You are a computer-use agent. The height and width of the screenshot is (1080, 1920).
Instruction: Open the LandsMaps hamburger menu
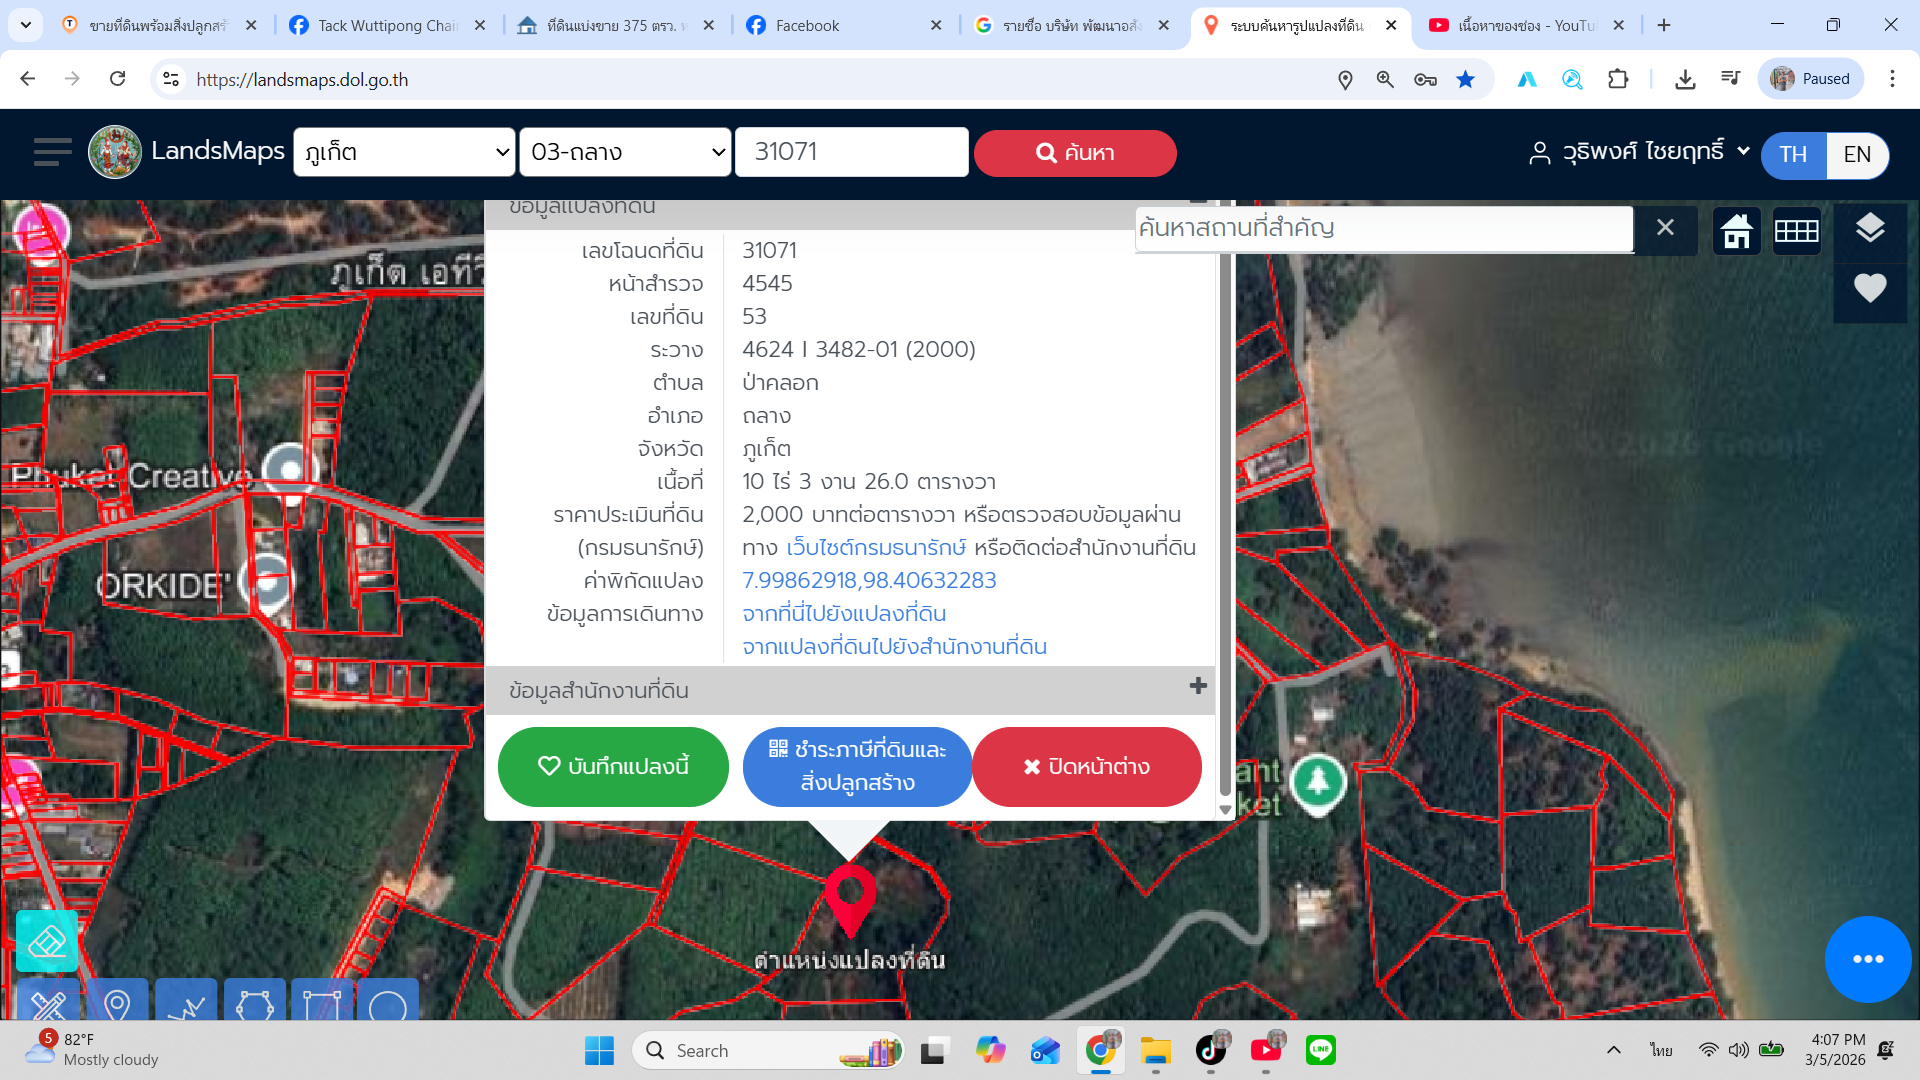tap(52, 152)
